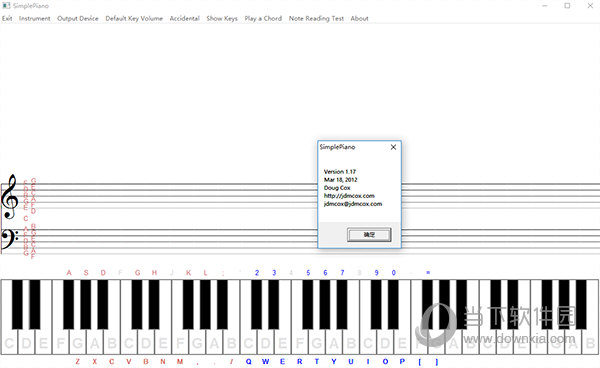Open the Default Key Volume menu
The width and height of the screenshot is (600, 368).
[134, 18]
